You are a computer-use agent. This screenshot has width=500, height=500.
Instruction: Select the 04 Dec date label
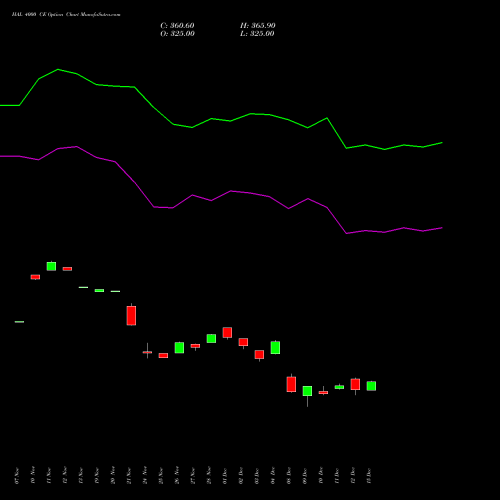[x=273, y=476]
